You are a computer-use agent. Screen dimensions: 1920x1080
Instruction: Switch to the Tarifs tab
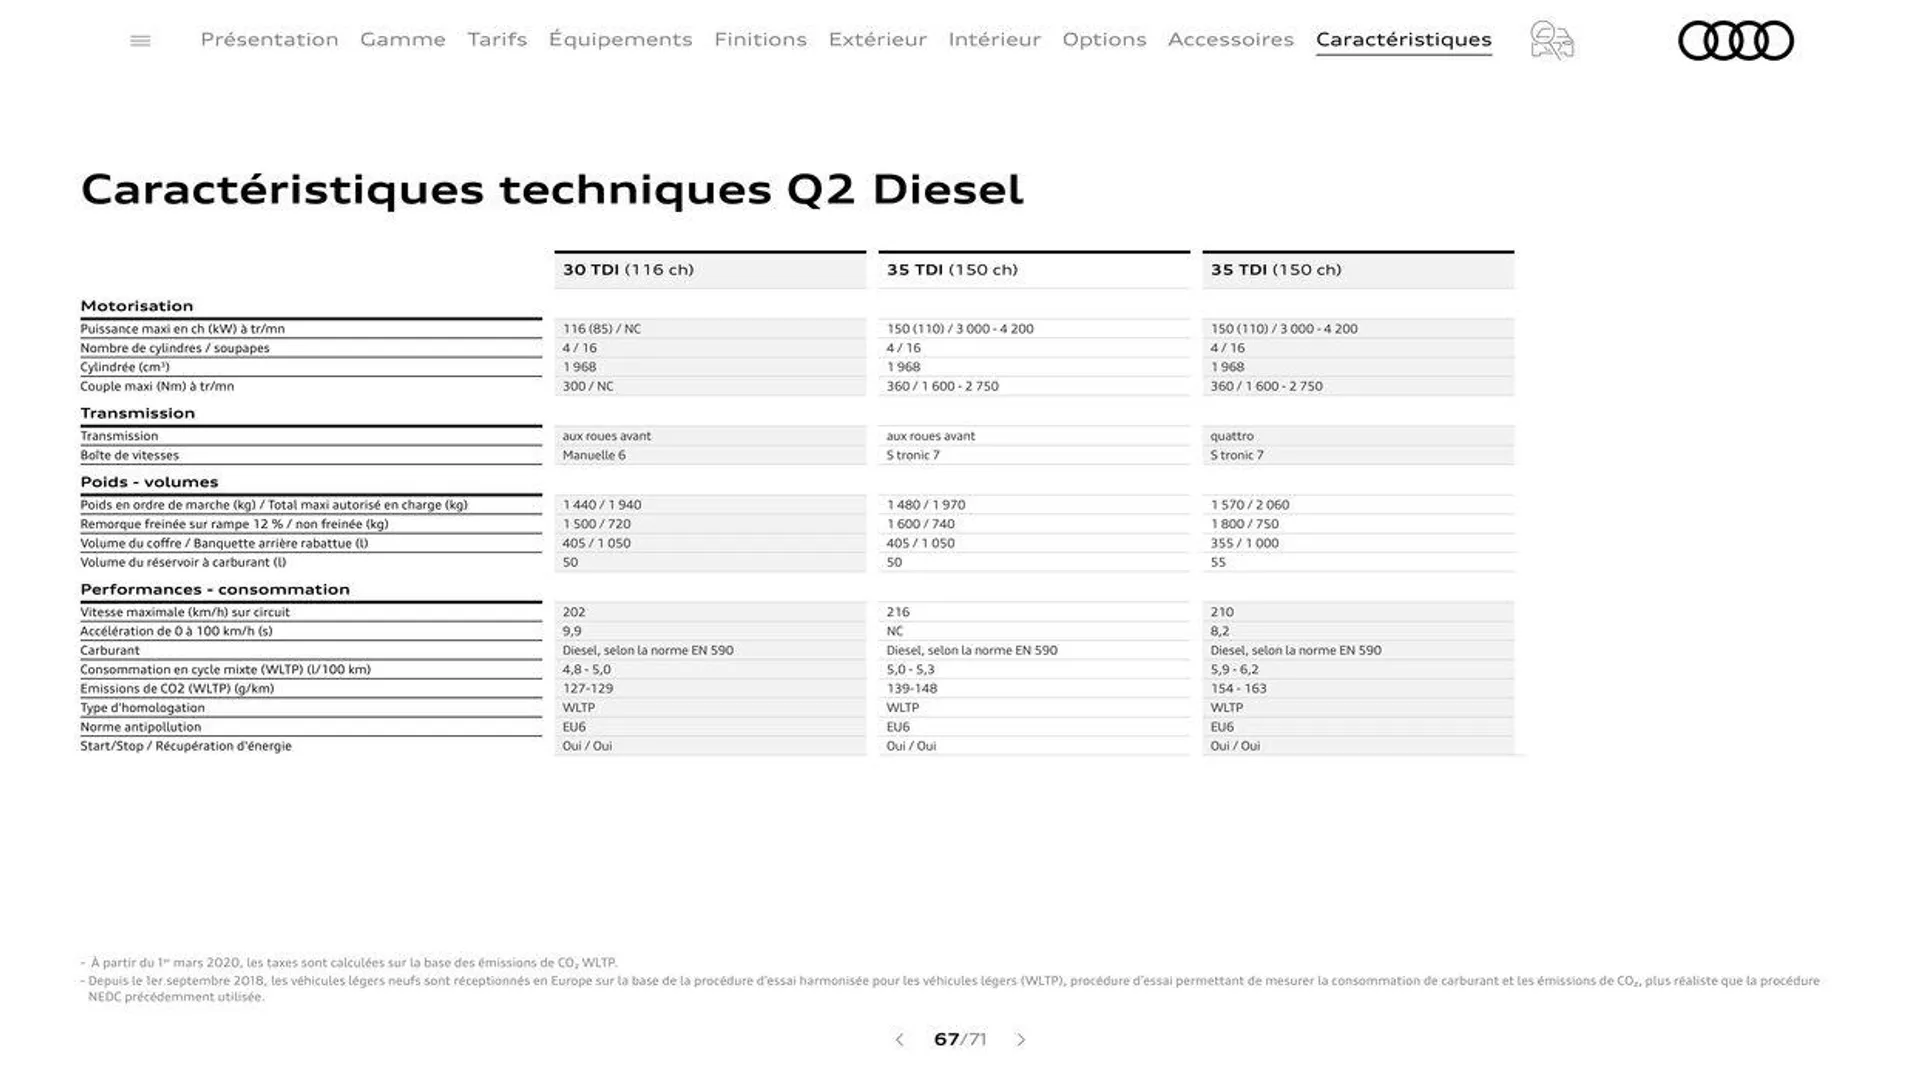497,39
